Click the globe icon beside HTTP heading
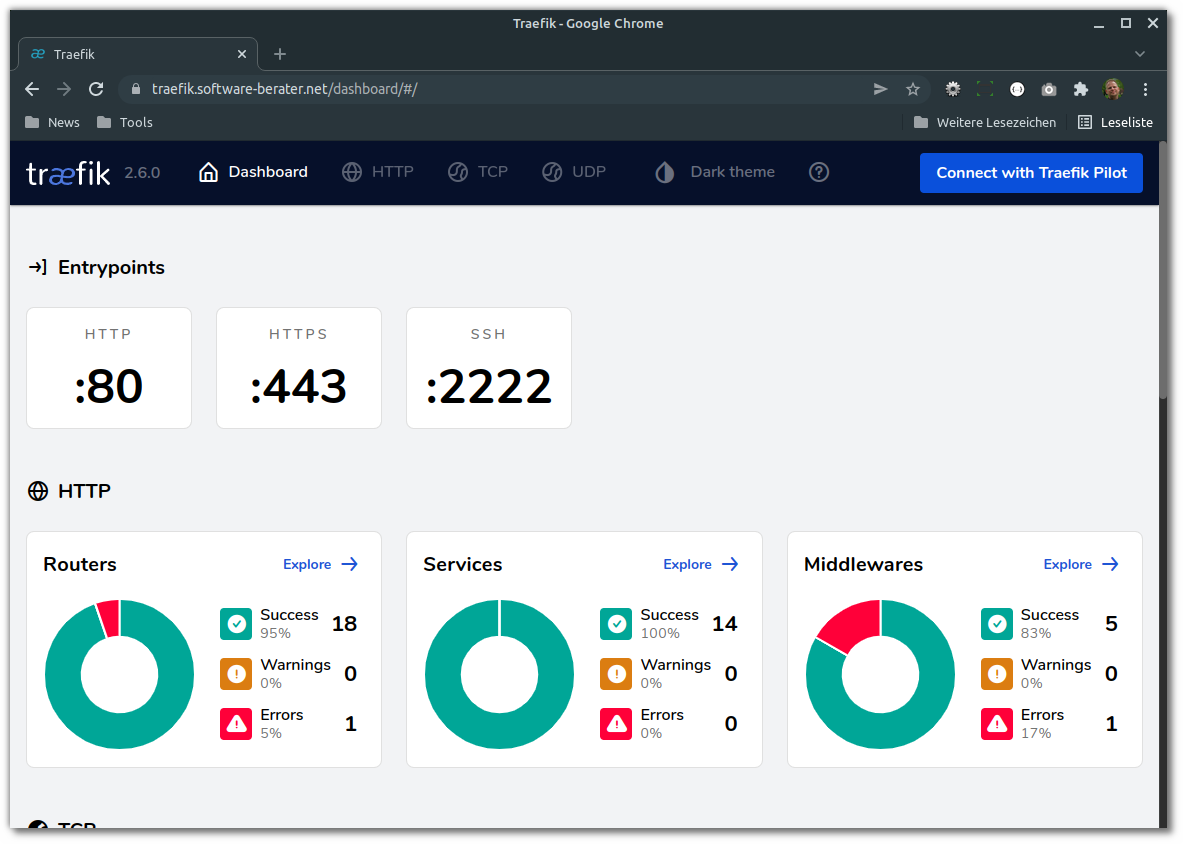 click(x=38, y=491)
